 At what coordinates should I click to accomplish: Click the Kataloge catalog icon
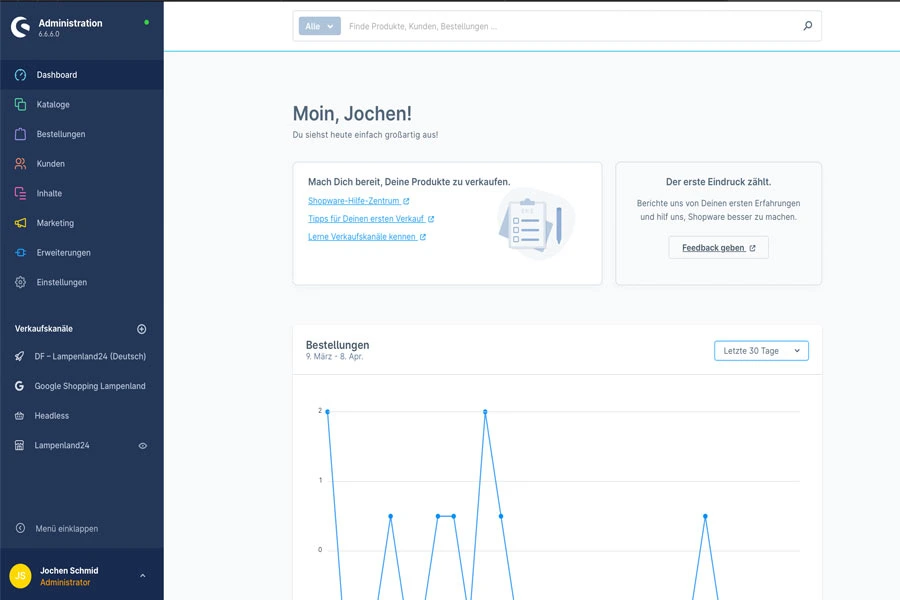tap(21, 104)
